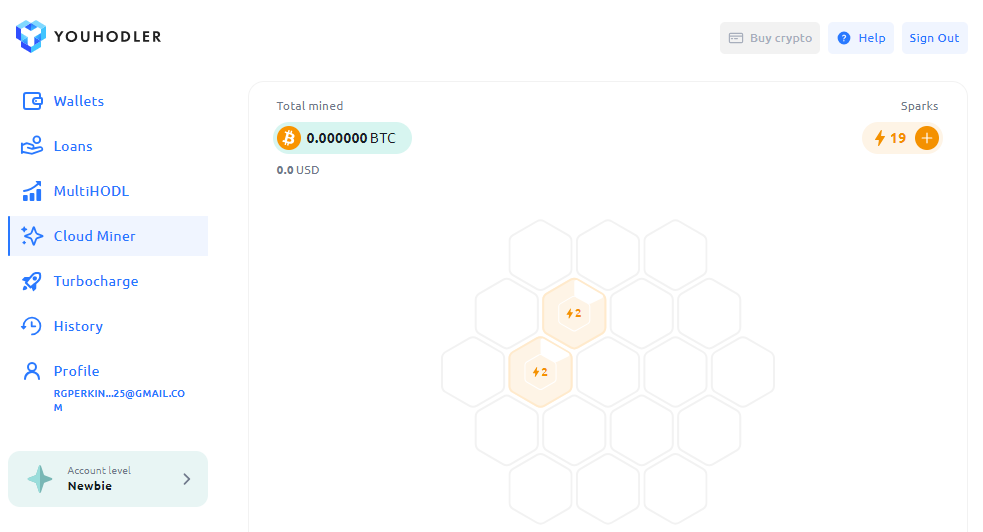
Task: Click the Buy crypto button
Action: point(770,38)
